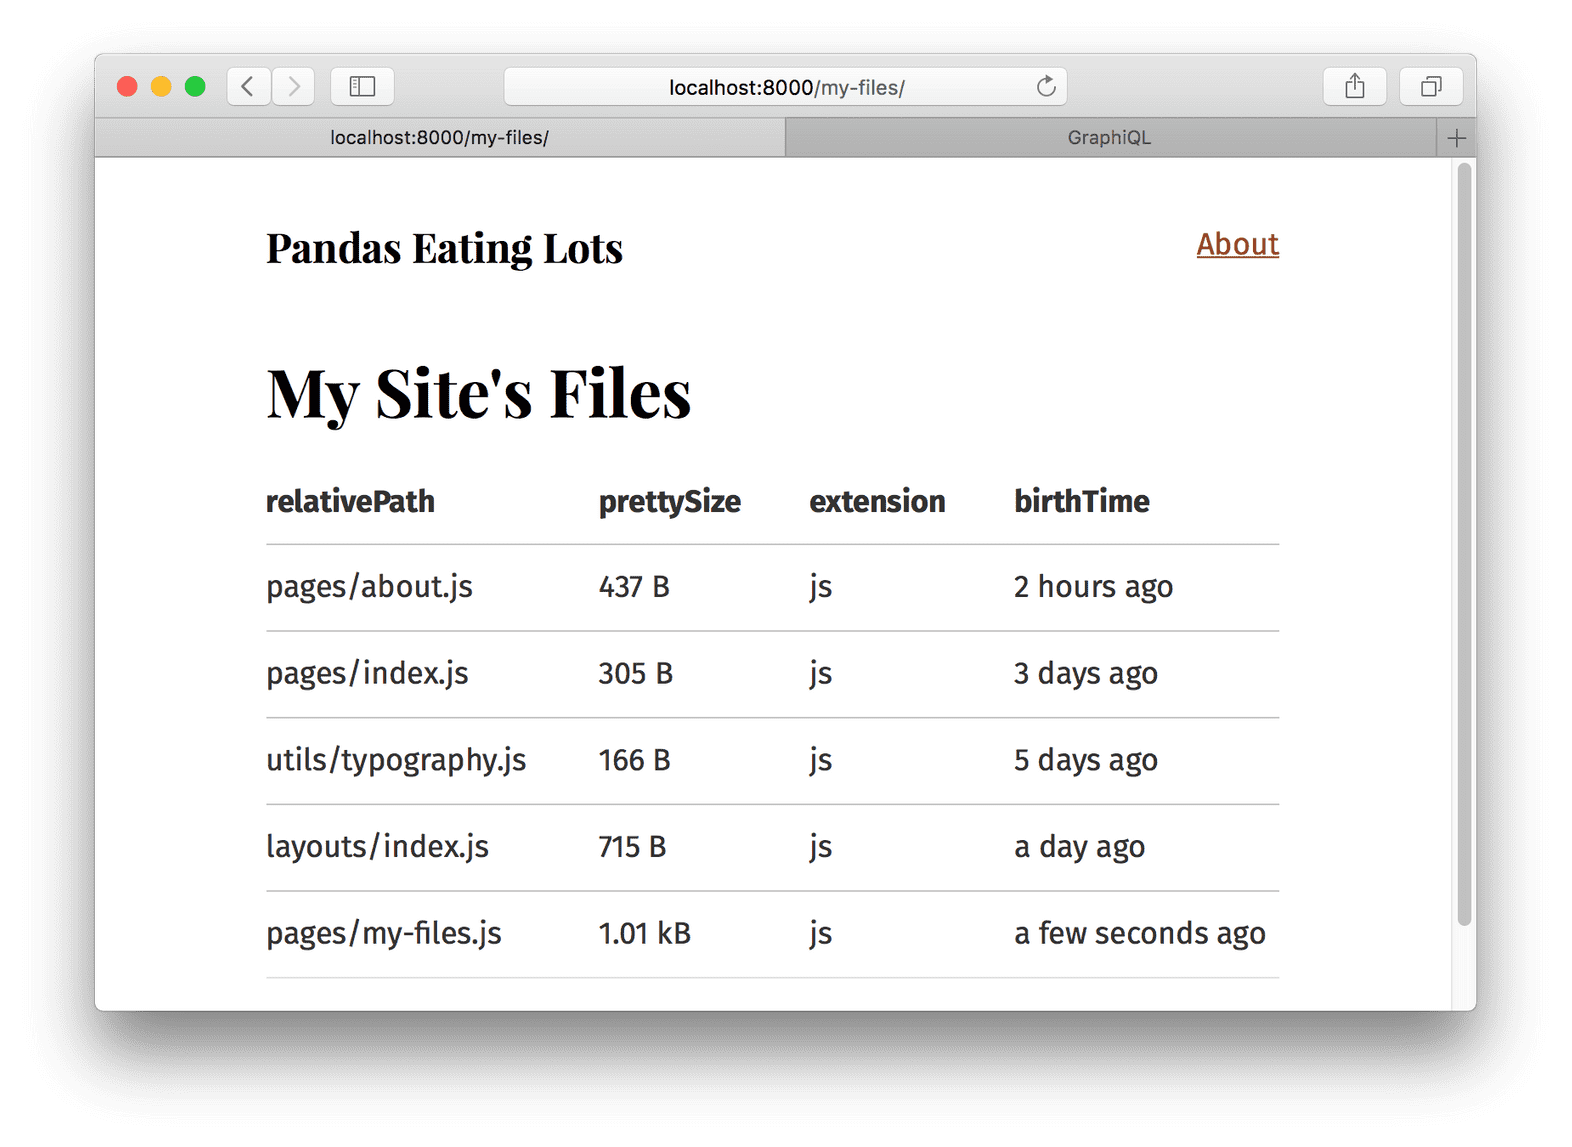Click the 1.01 kB size value

644,933
